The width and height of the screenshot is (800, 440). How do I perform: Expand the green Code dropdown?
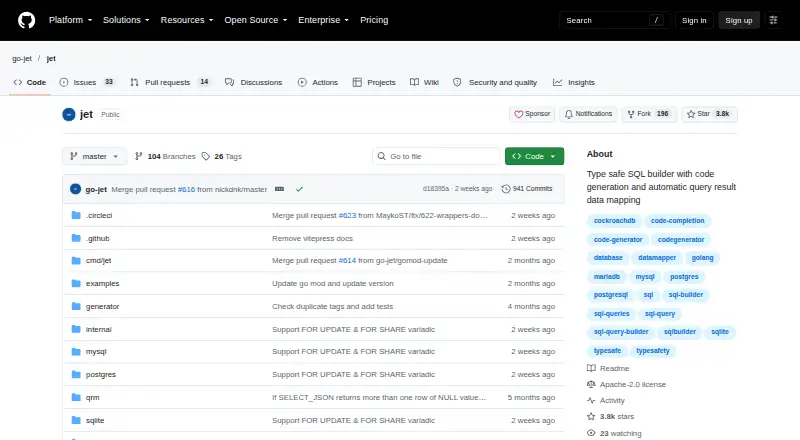tap(534, 156)
